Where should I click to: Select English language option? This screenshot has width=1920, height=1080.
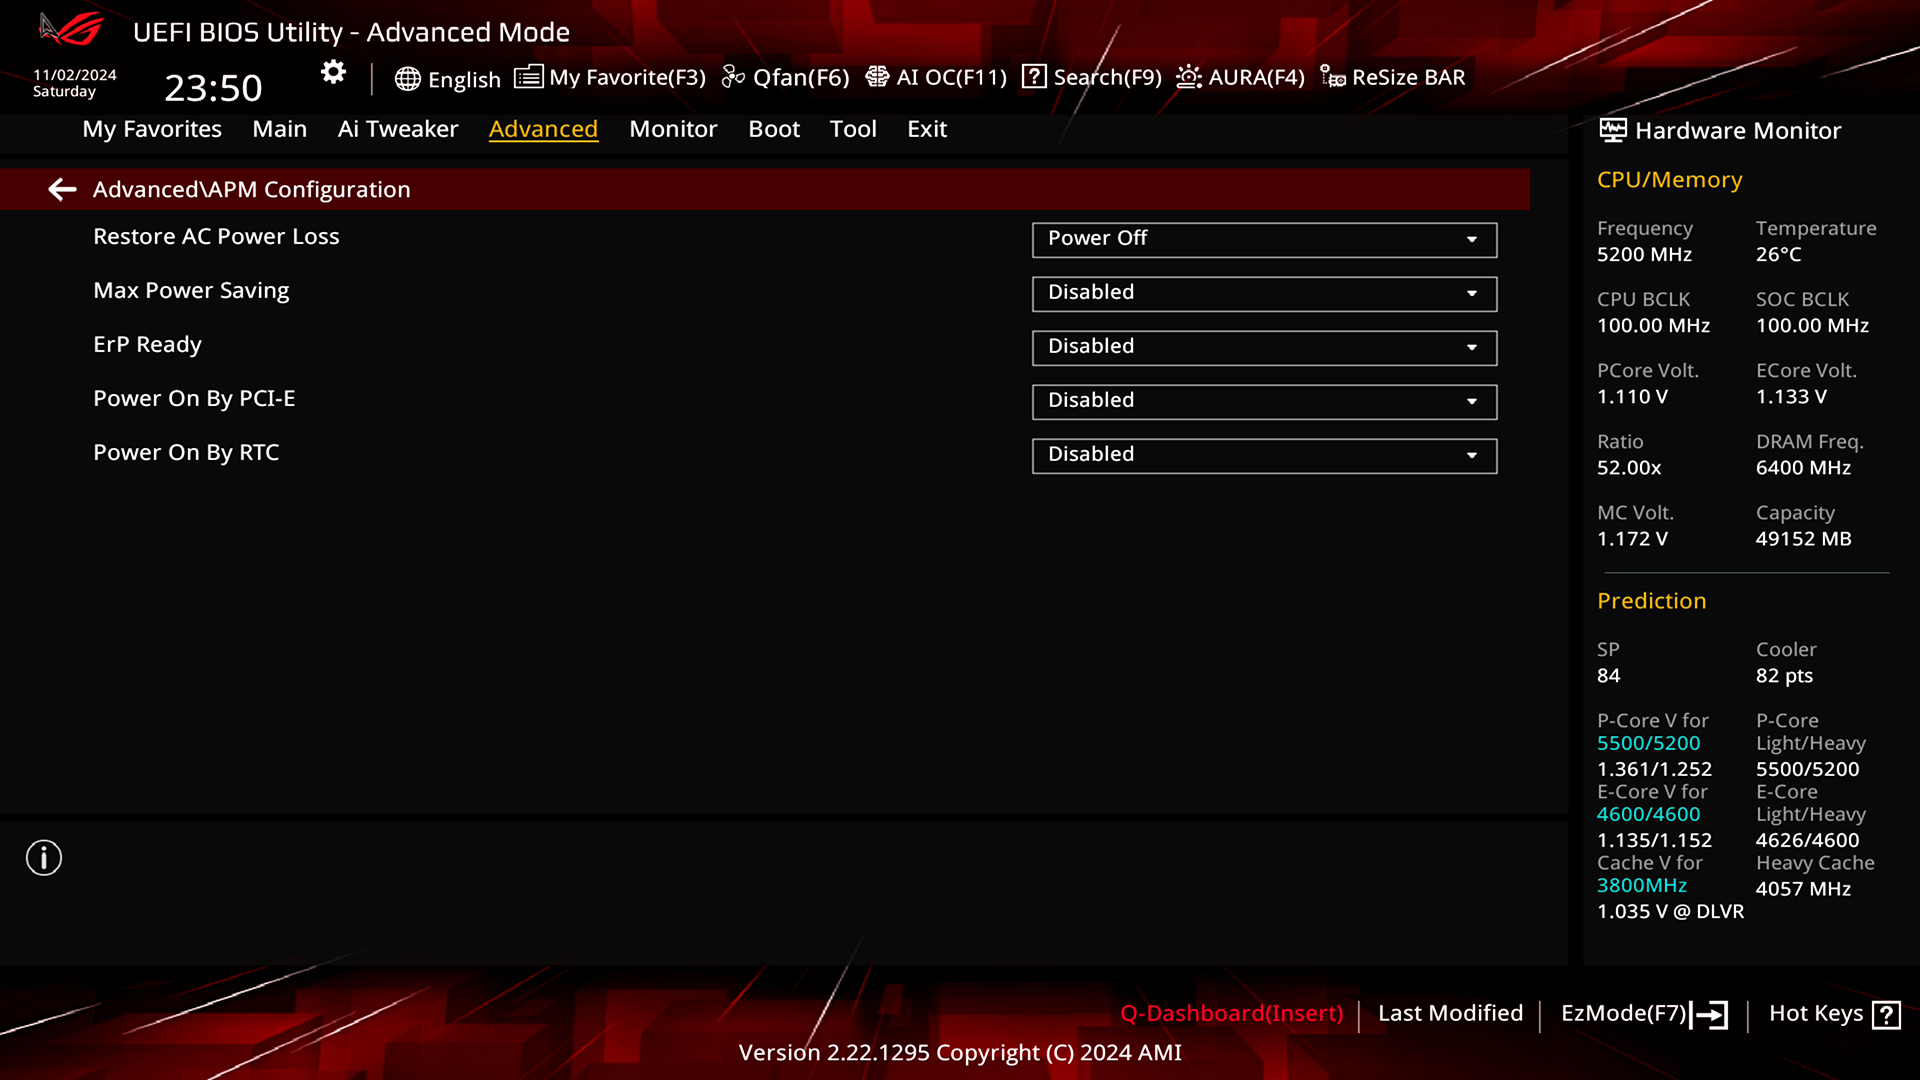coord(447,76)
